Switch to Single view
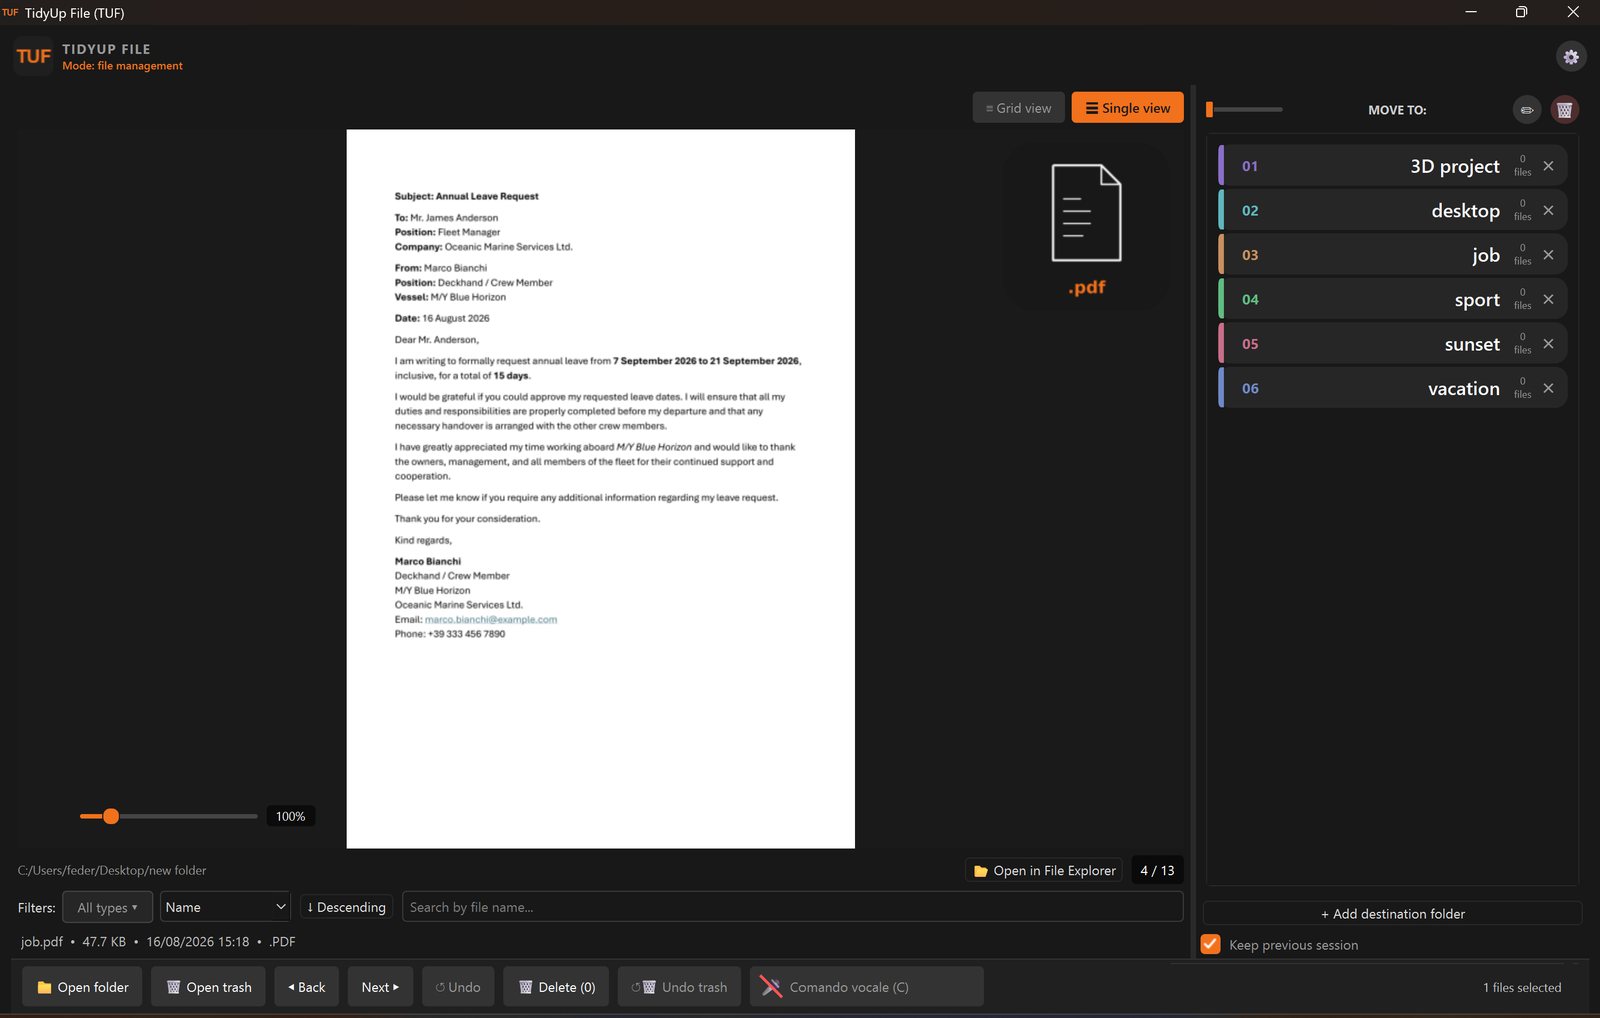This screenshot has width=1600, height=1018. tap(1128, 108)
